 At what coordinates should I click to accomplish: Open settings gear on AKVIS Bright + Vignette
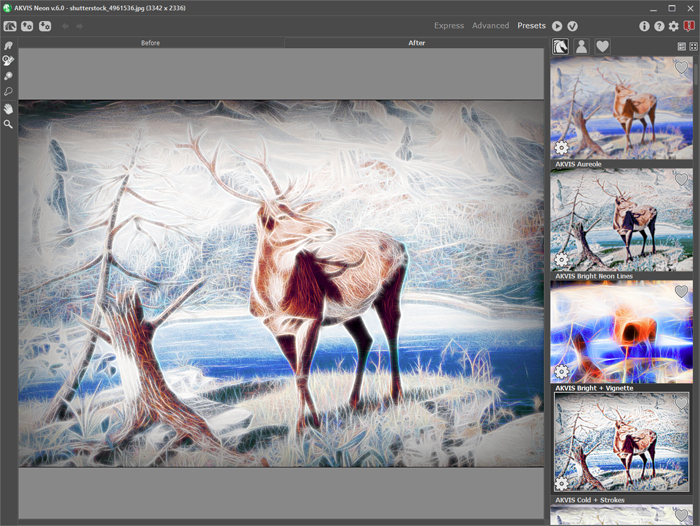click(562, 372)
